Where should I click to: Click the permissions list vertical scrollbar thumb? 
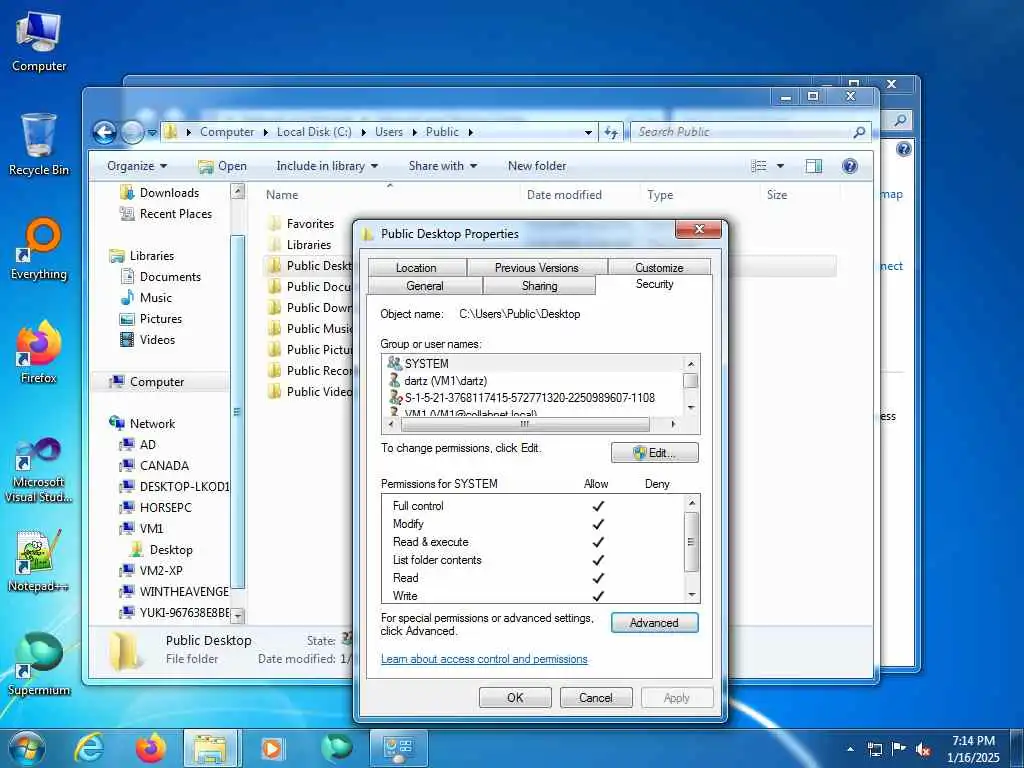pos(691,541)
